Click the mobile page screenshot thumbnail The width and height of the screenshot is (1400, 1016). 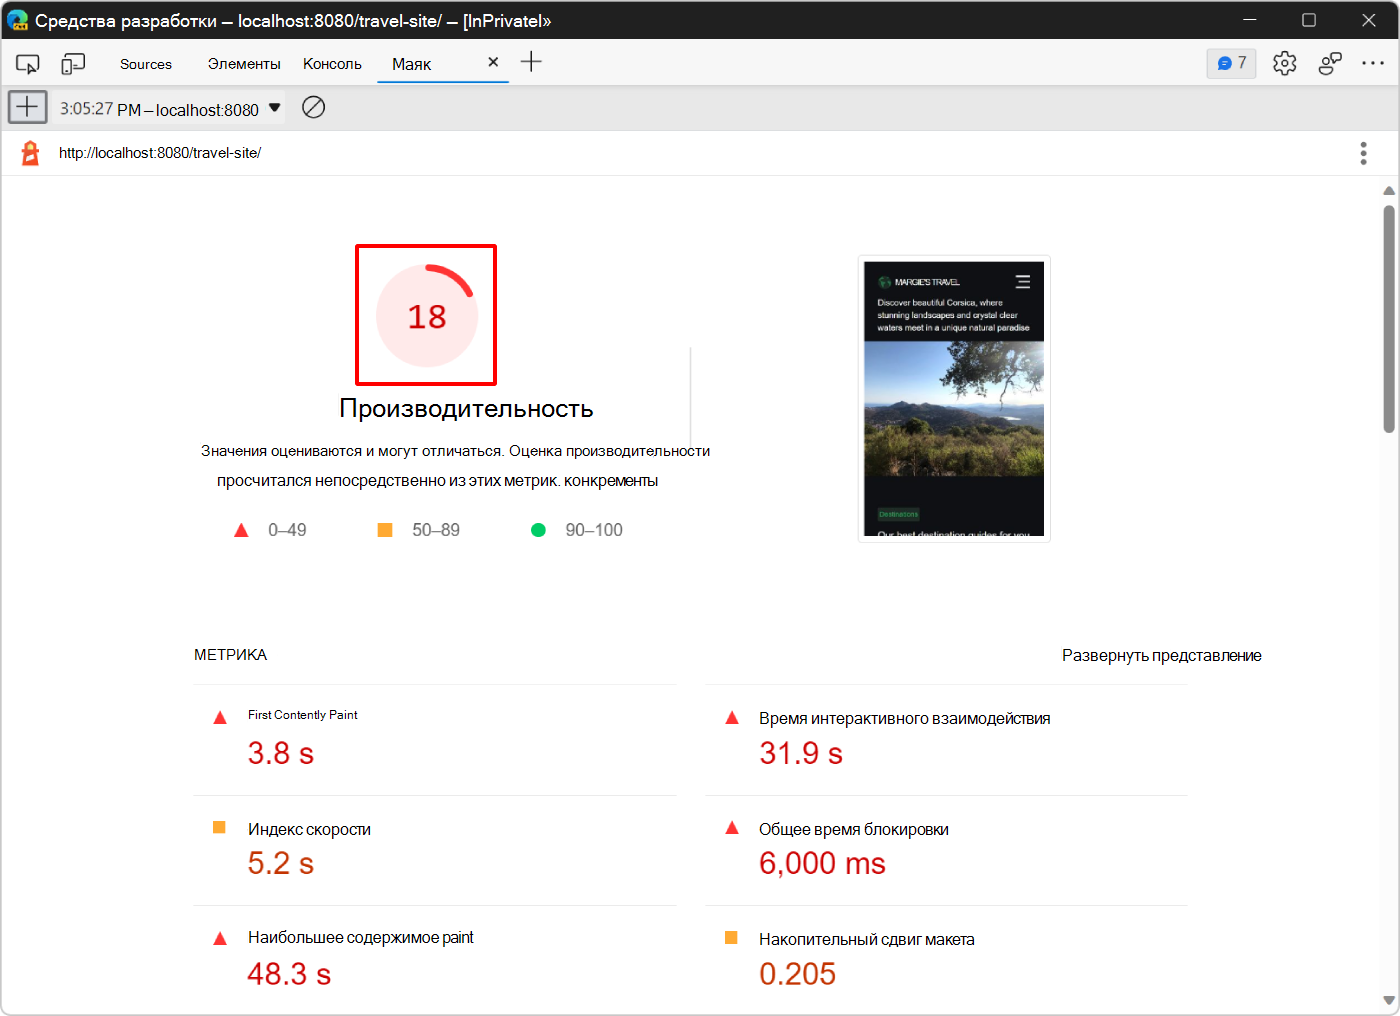click(953, 397)
